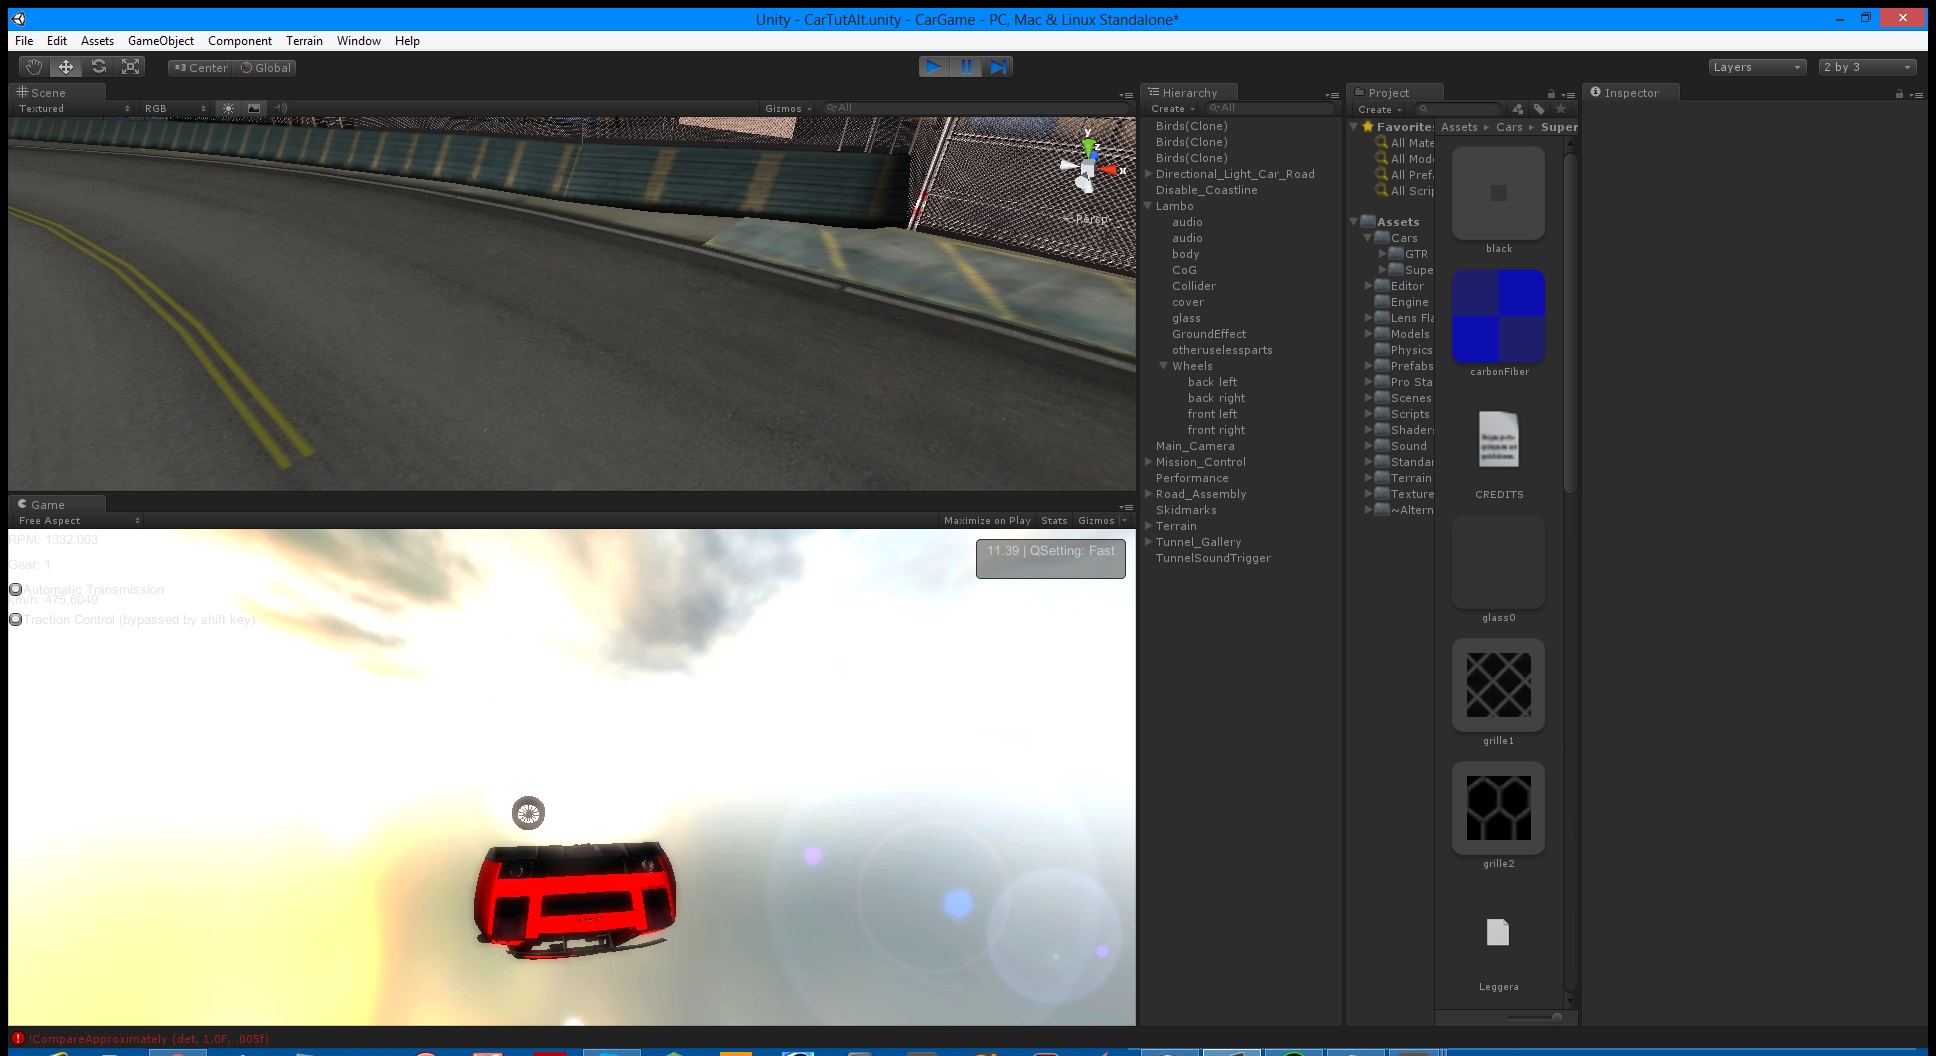Open the Gizmos dropdown in Scene view
Screen dimensions: 1936x1056
coord(786,108)
